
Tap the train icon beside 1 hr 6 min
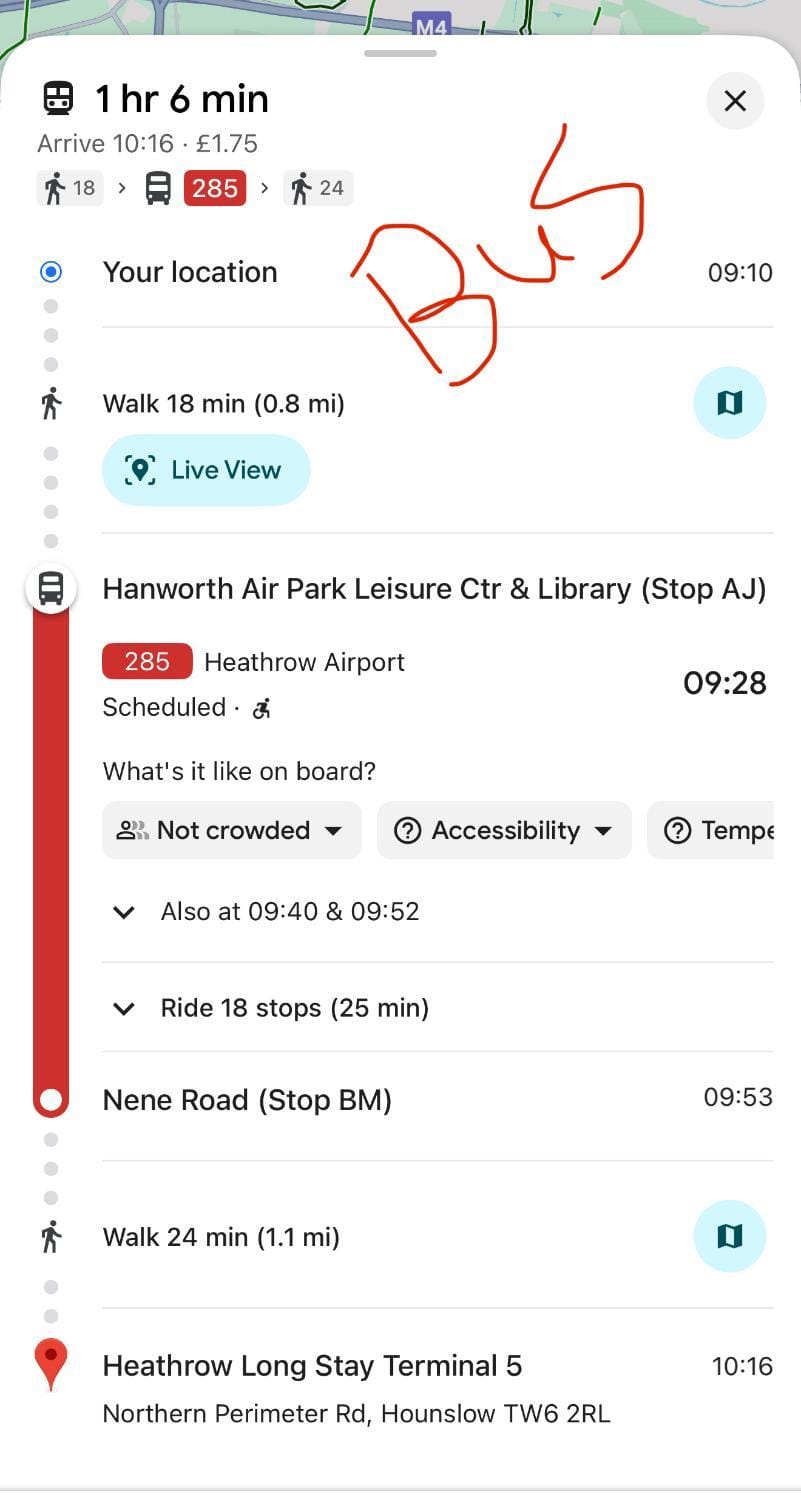(x=58, y=99)
